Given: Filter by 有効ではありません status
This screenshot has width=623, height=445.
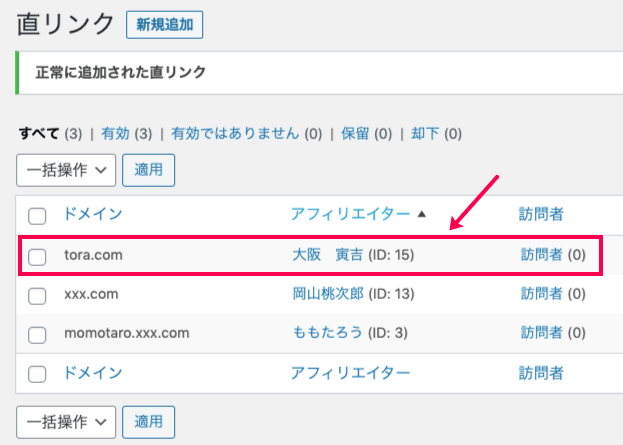Looking at the screenshot, I should [x=235, y=134].
